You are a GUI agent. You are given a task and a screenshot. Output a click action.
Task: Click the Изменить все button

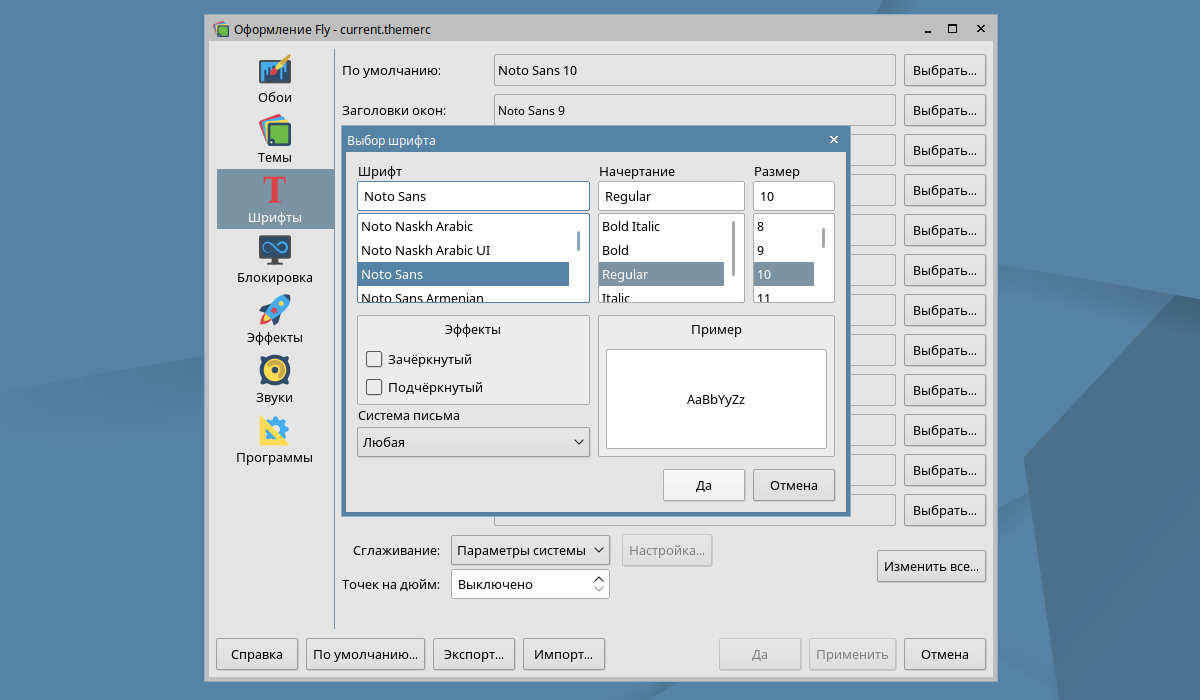coord(931,566)
